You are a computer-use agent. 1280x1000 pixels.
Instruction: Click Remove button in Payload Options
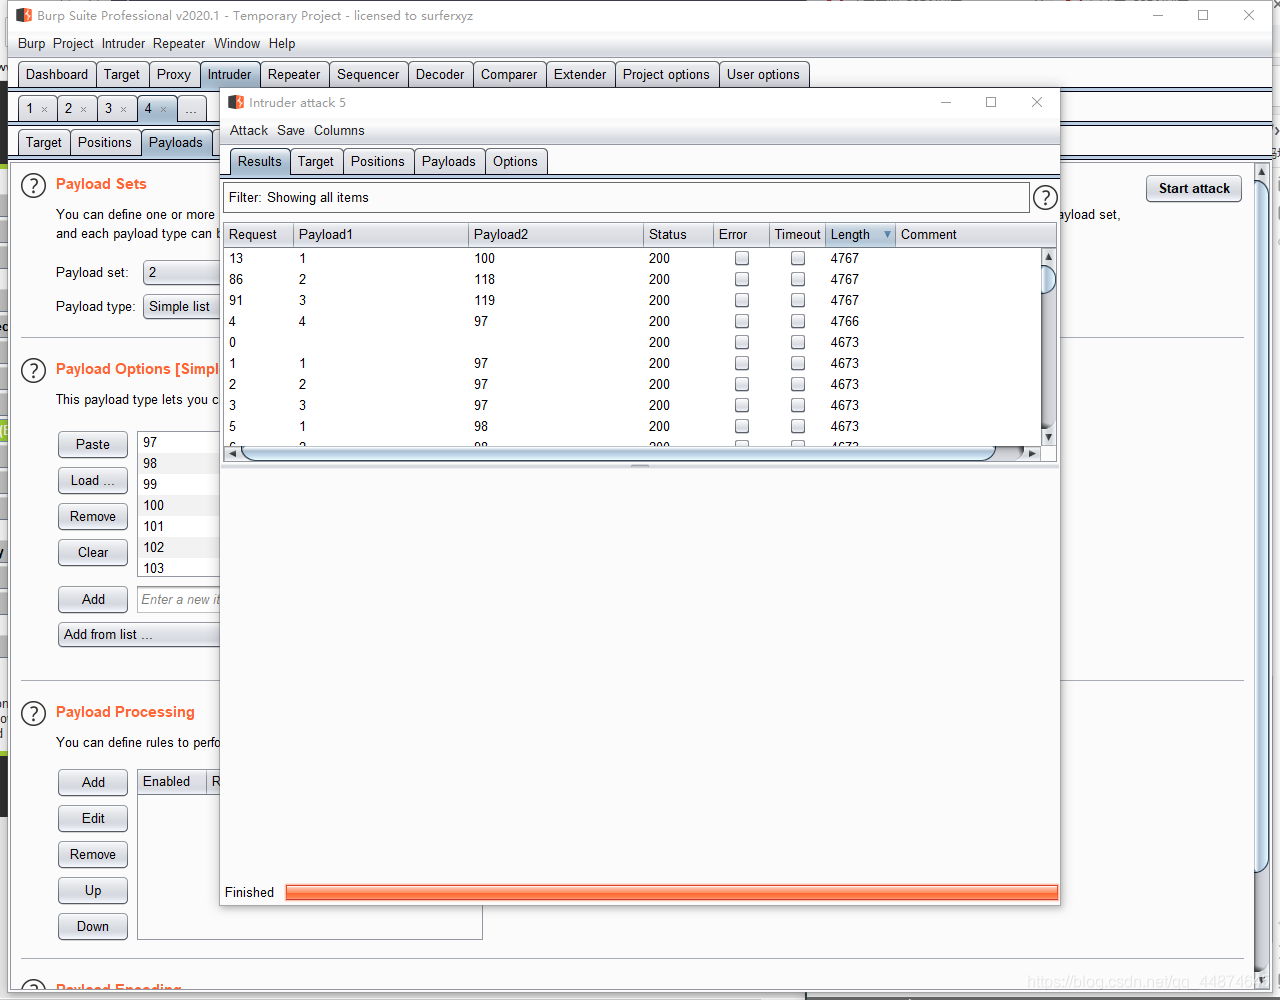point(93,516)
